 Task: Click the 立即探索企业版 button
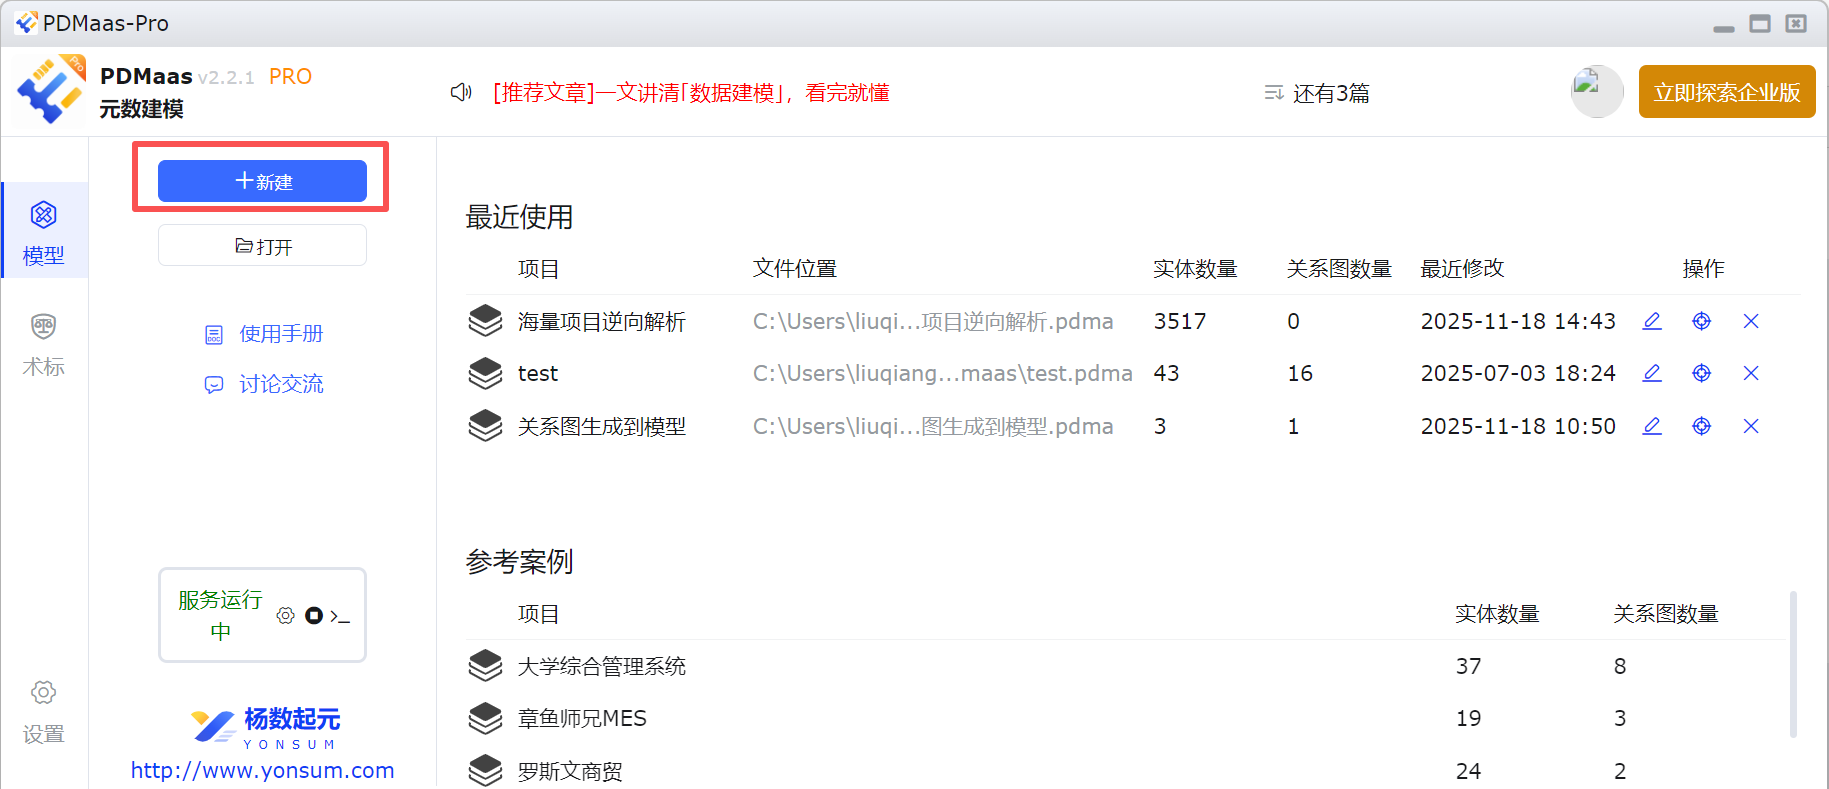coord(1726,92)
